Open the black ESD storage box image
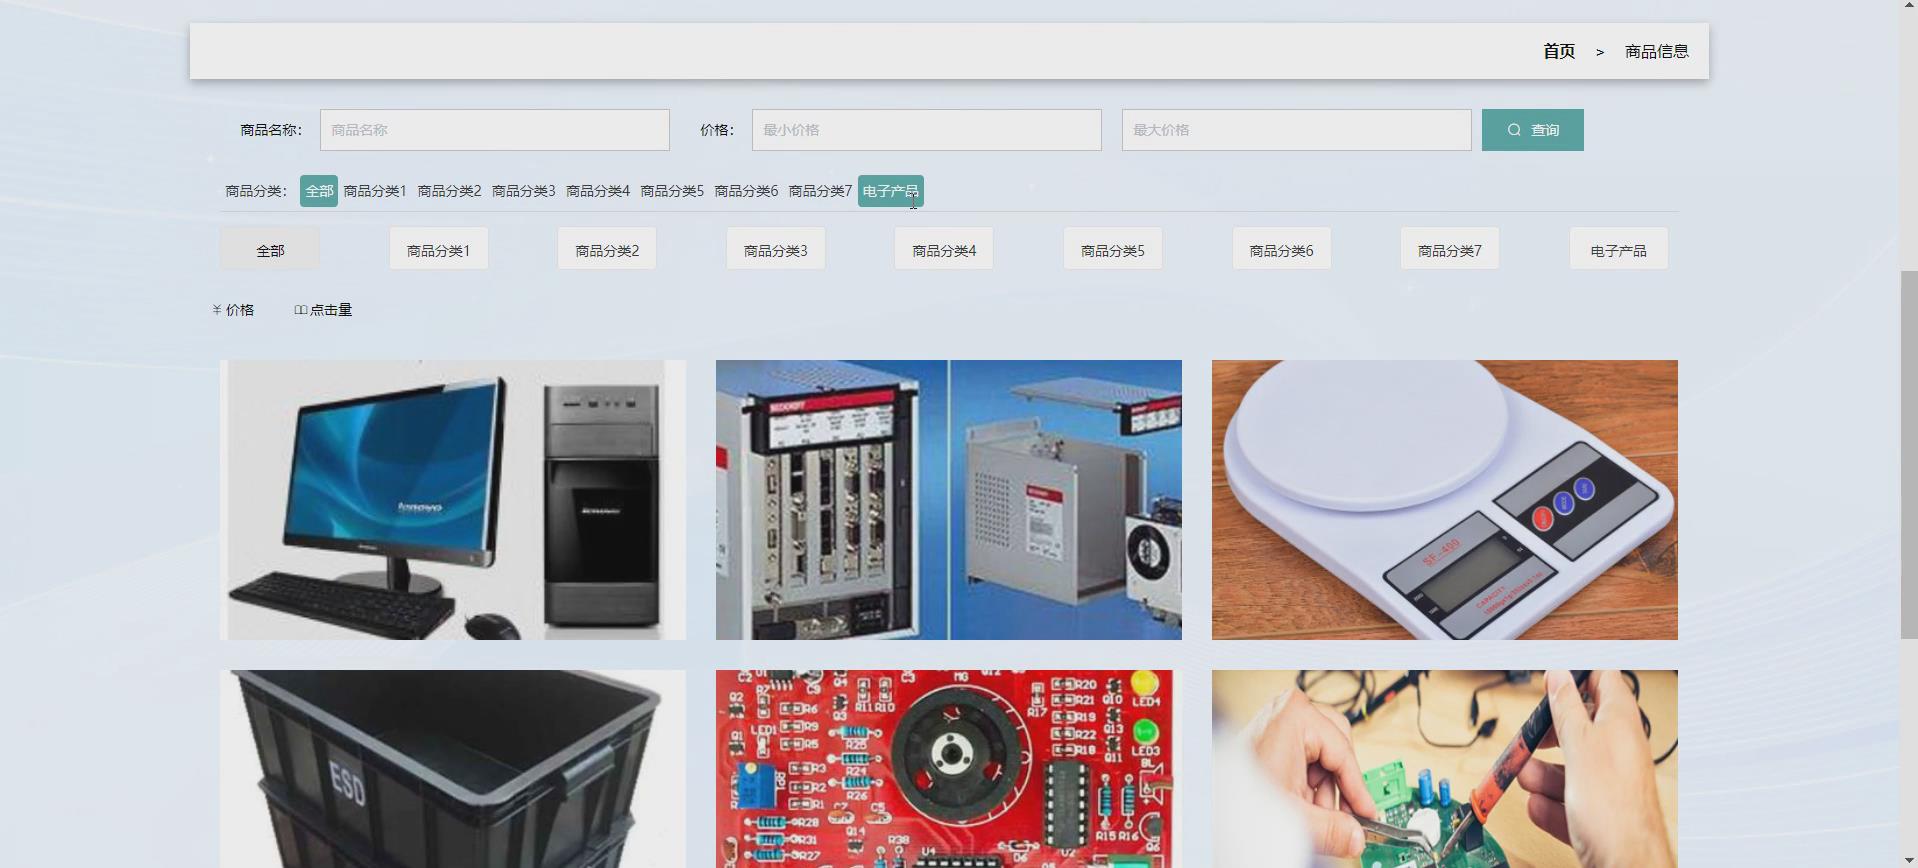The width and height of the screenshot is (1918, 868). [x=453, y=769]
